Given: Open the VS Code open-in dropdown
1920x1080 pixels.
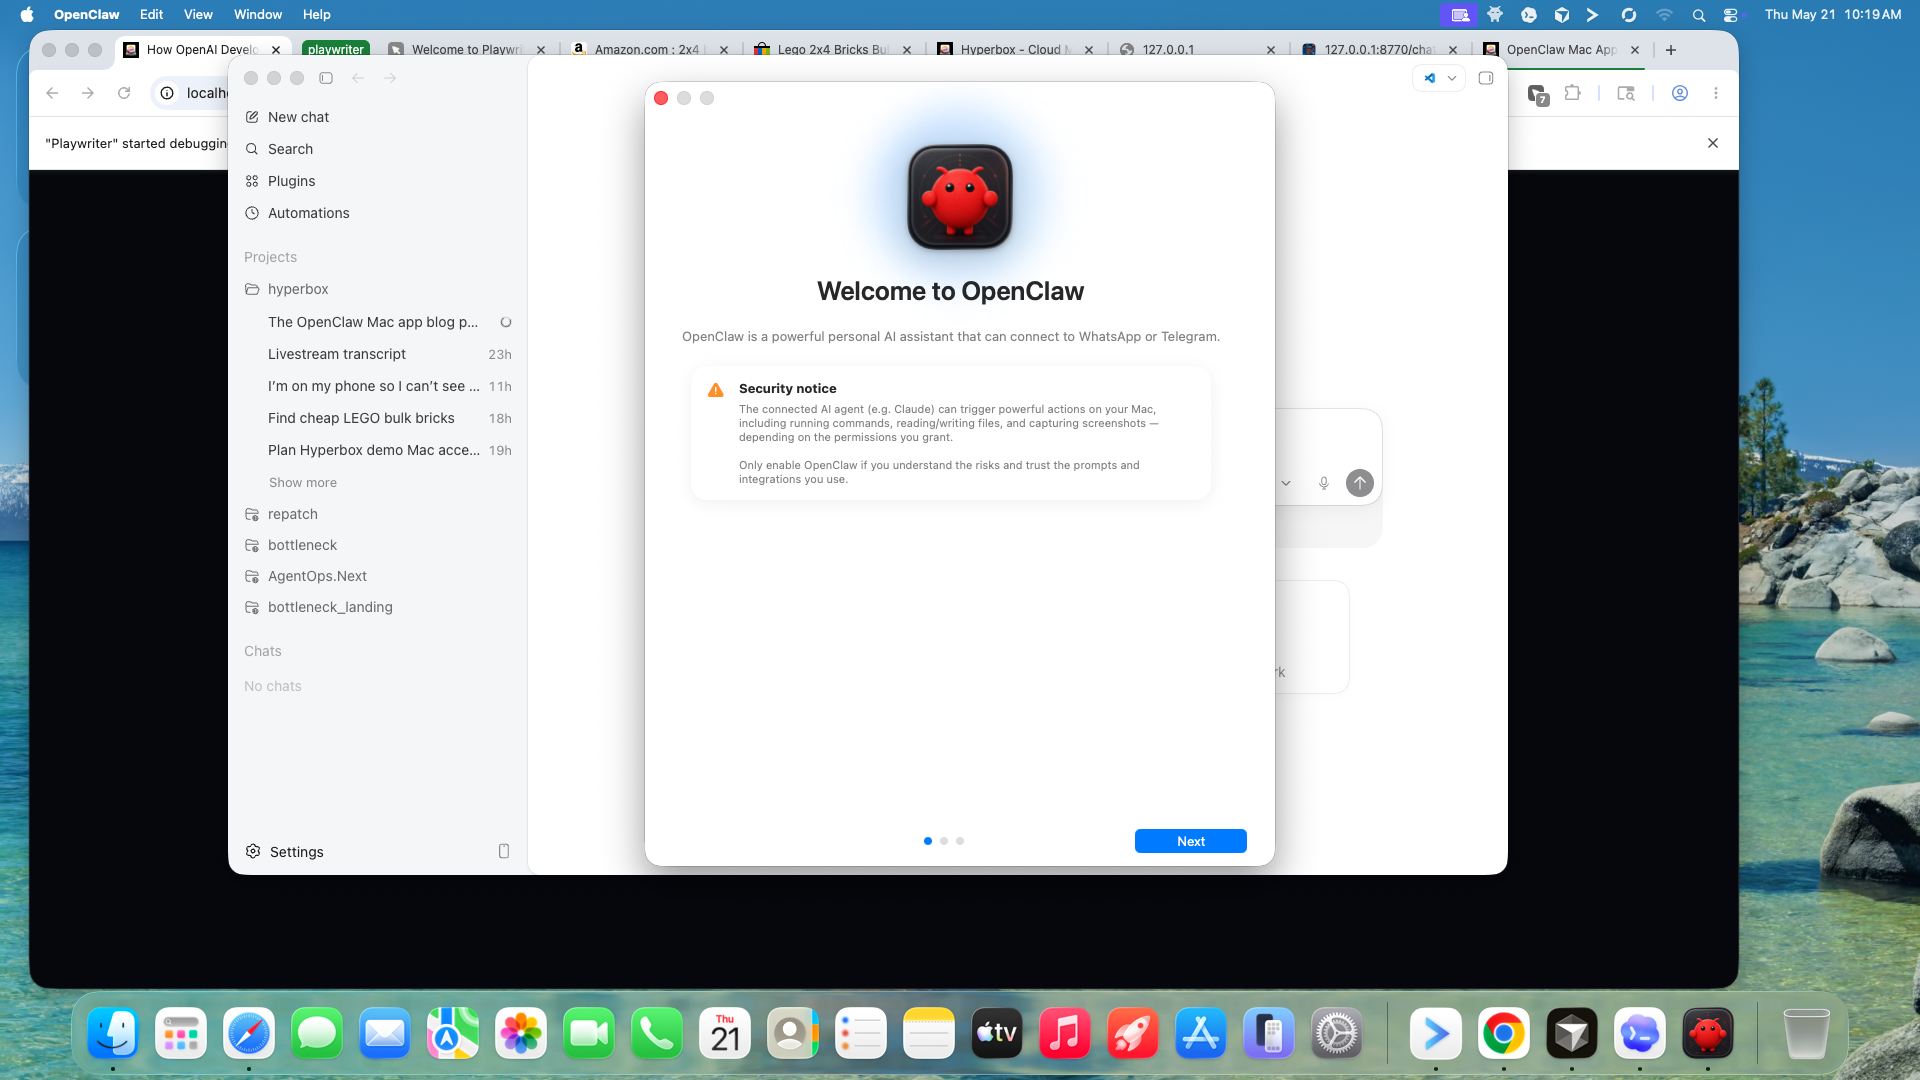Looking at the screenshot, I should [x=1439, y=78].
